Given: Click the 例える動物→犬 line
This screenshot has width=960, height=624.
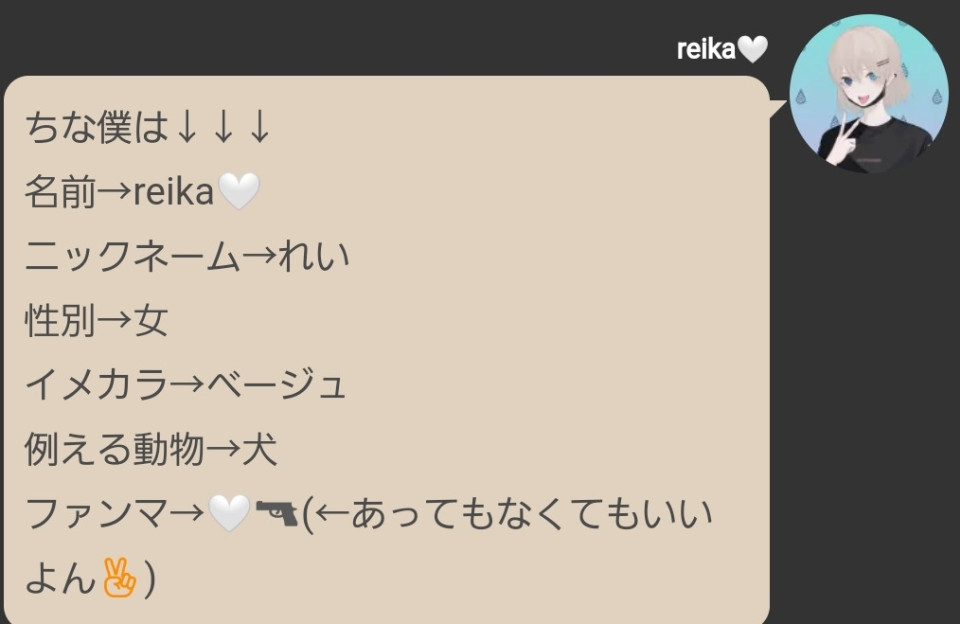Looking at the screenshot, I should tap(151, 449).
